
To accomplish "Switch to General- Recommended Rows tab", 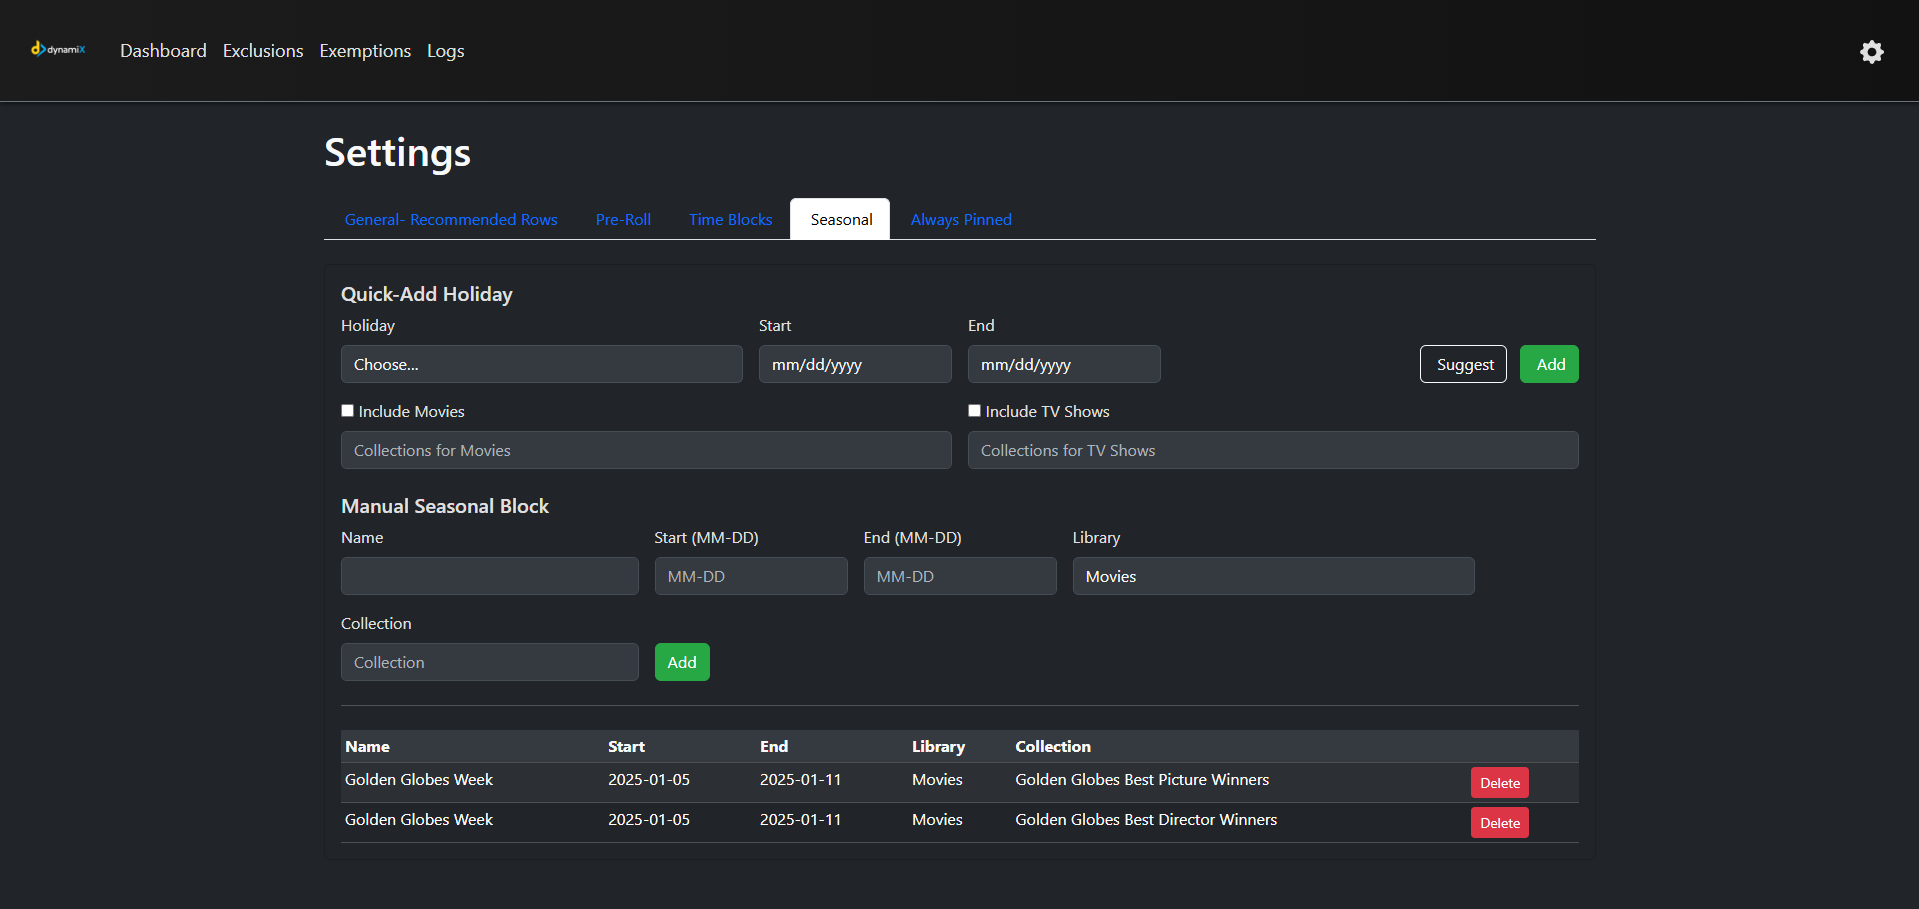I will click(451, 219).
